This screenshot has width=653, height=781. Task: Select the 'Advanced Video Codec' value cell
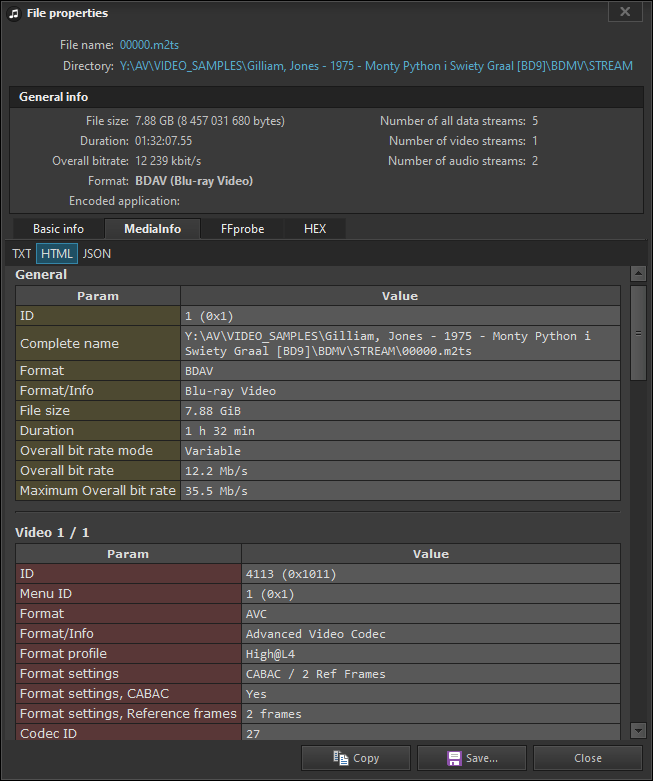(431, 634)
